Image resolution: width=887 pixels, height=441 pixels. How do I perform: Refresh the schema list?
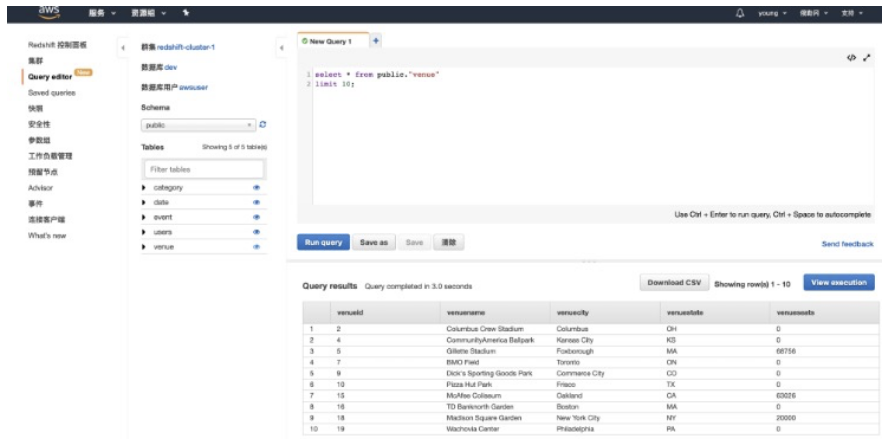[262, 125]
